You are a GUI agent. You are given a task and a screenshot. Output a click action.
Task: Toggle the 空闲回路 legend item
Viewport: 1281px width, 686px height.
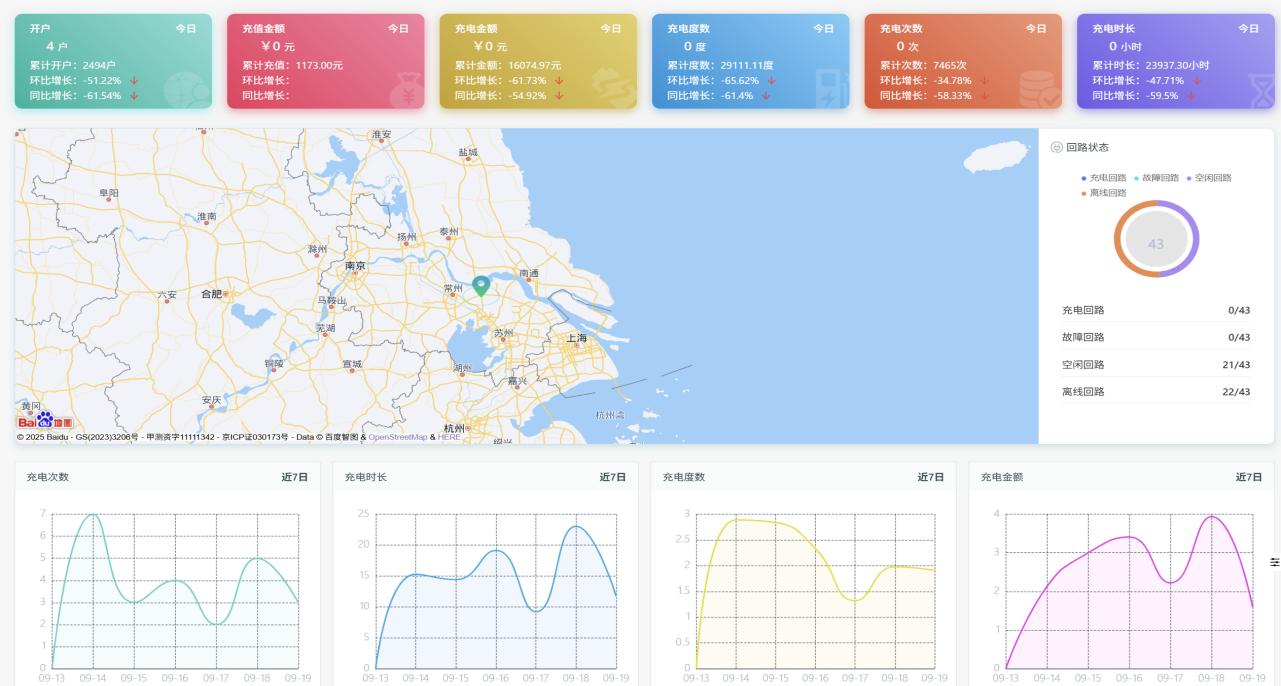click(1212, 178)
